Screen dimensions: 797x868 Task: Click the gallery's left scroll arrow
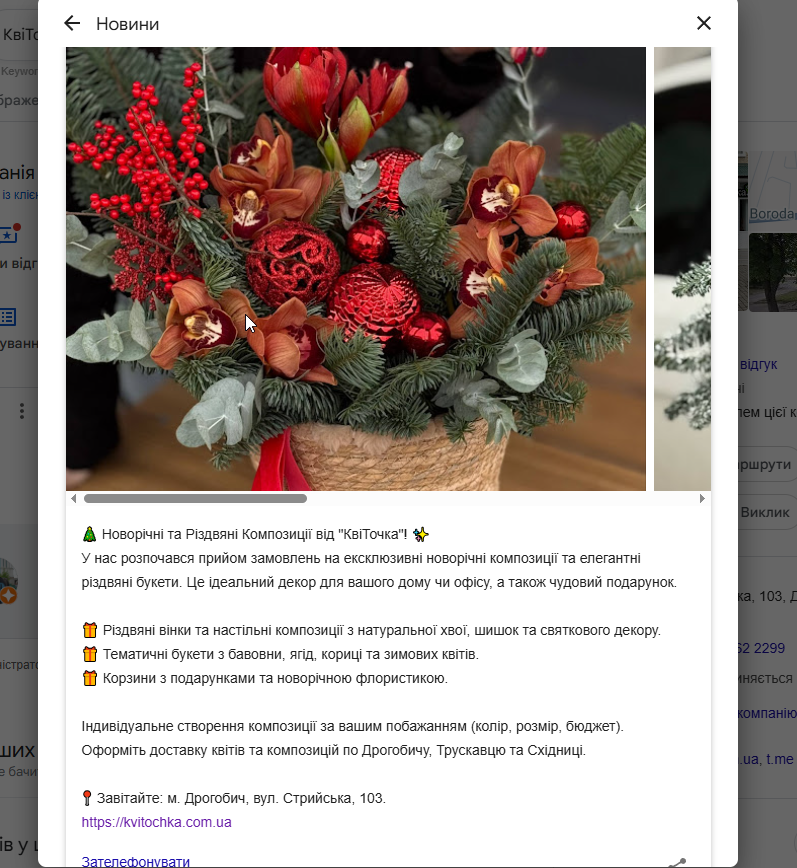[x=74, y=499]
